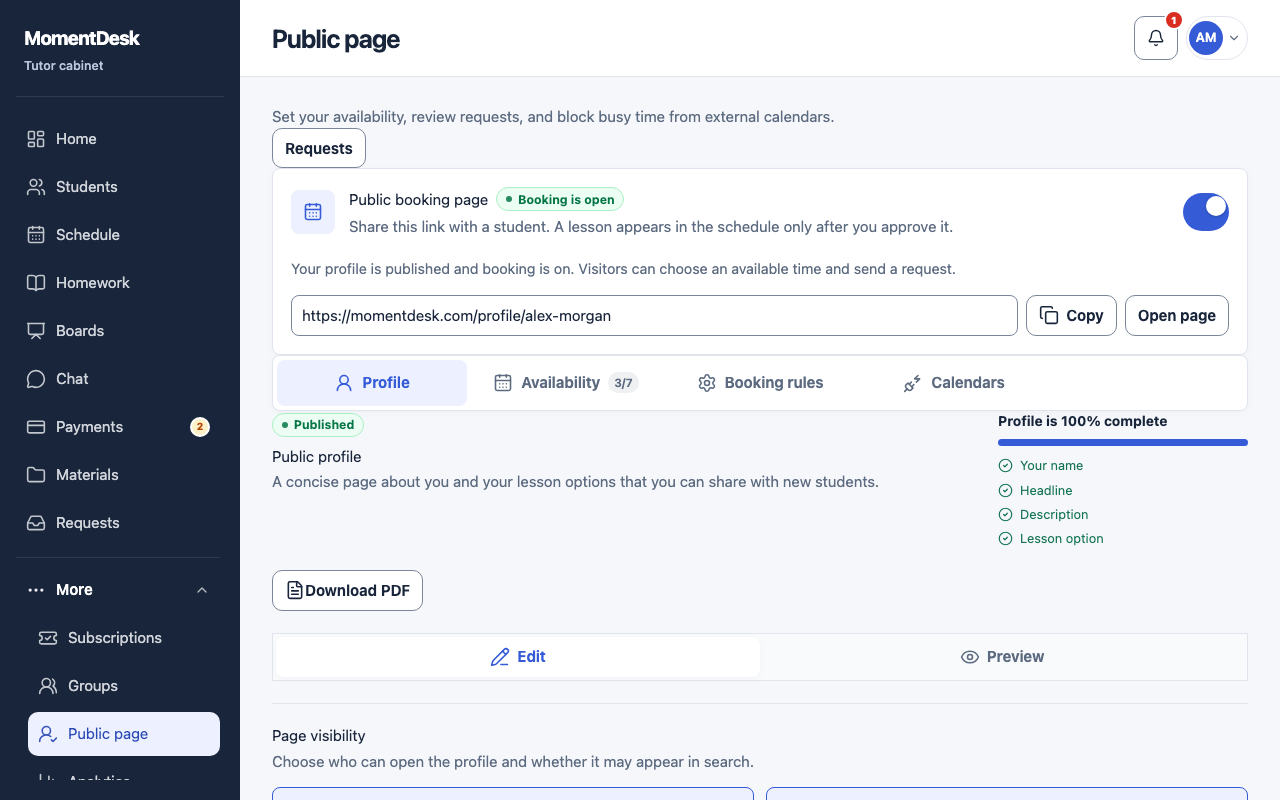Click the Schedule calendar icon in sidebar

[36, 235]
